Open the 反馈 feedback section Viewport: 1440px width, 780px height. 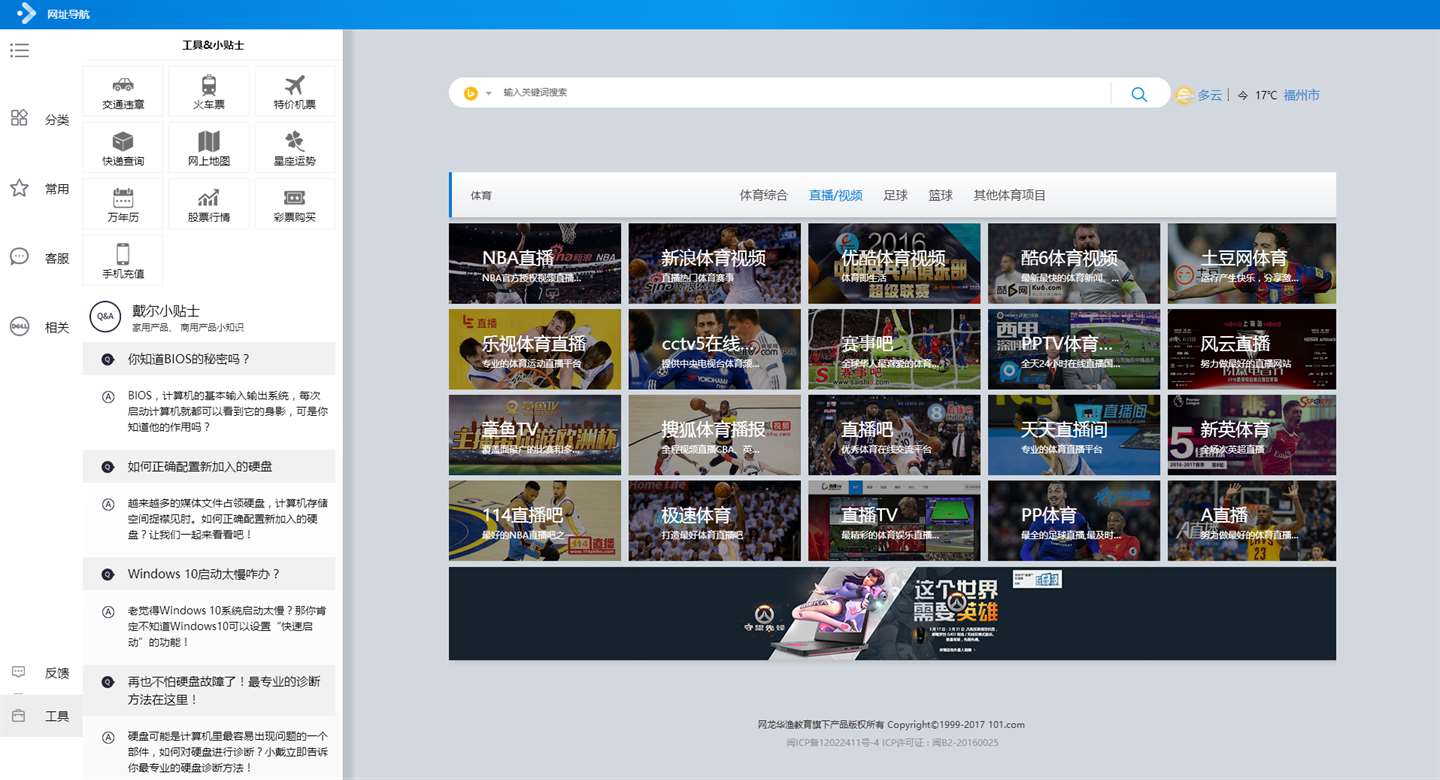pyautogui.click(x=40, y=672)
